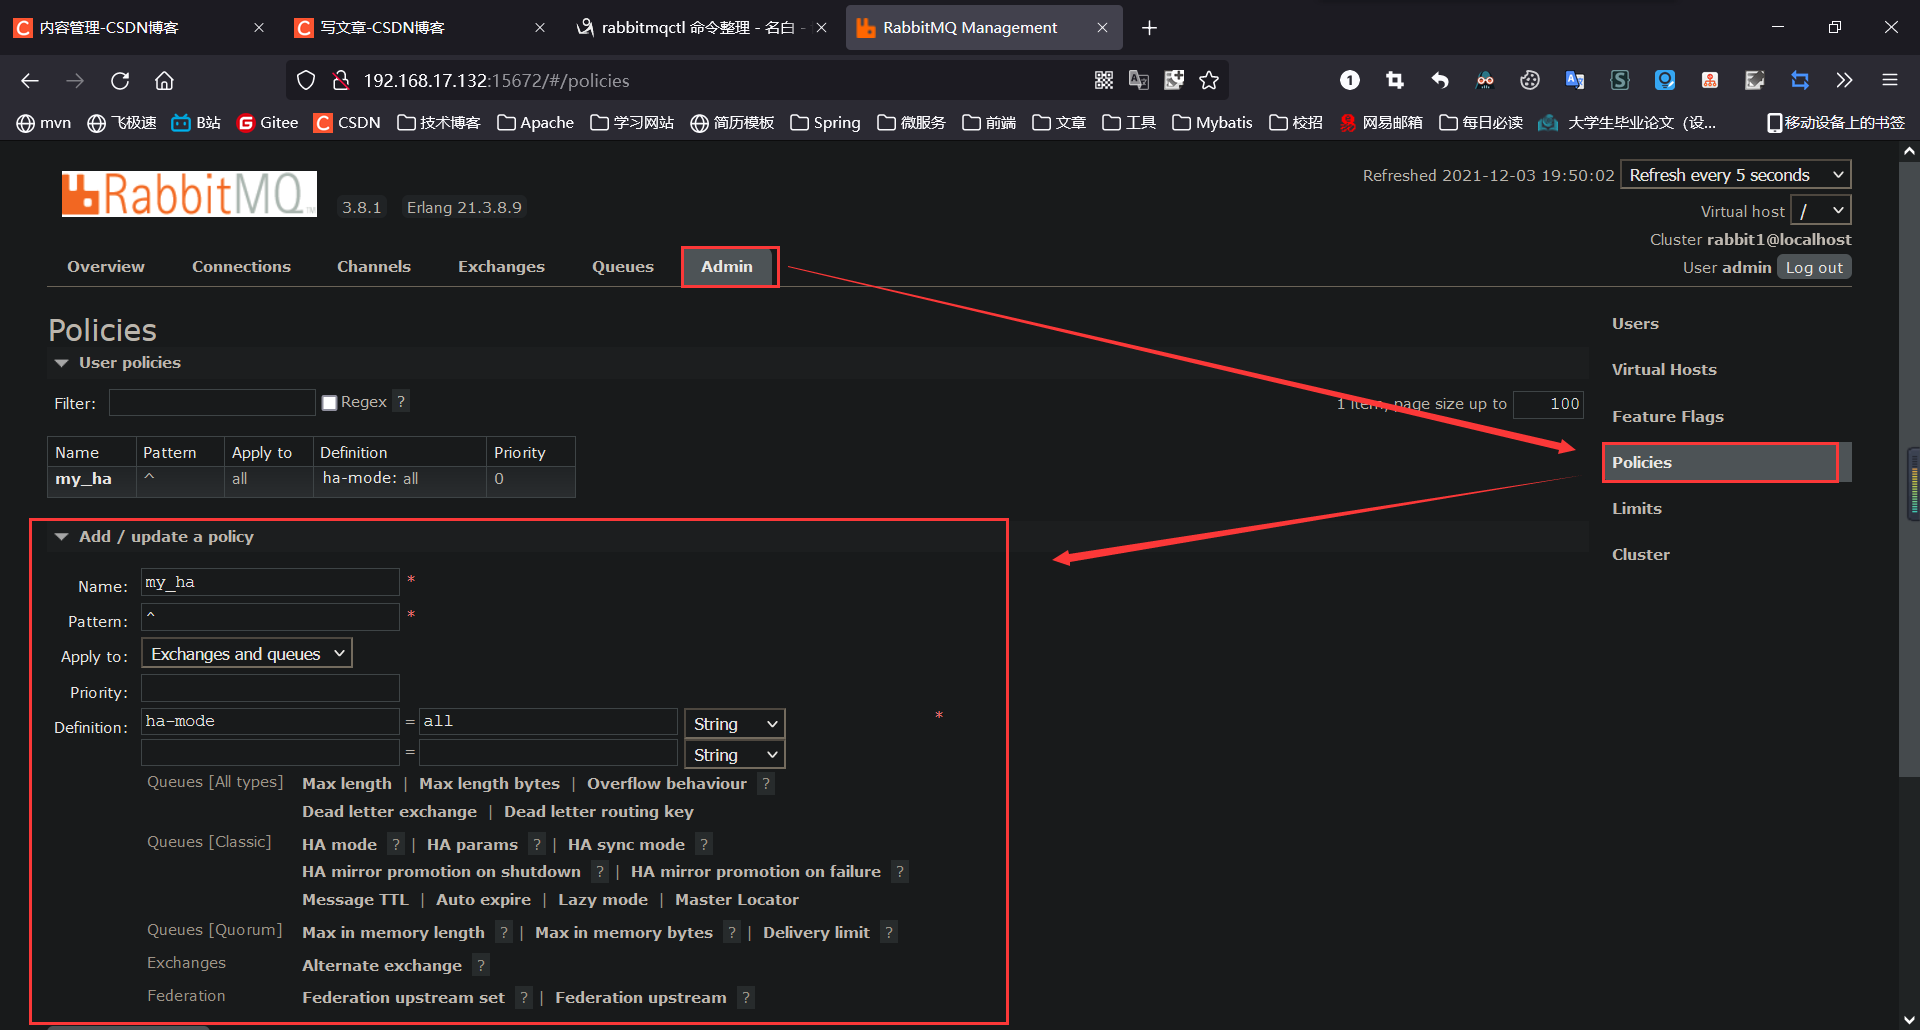The image size is (1920, 1030).
Task: Click the Priority input field
Action: [x=270, y=688]
